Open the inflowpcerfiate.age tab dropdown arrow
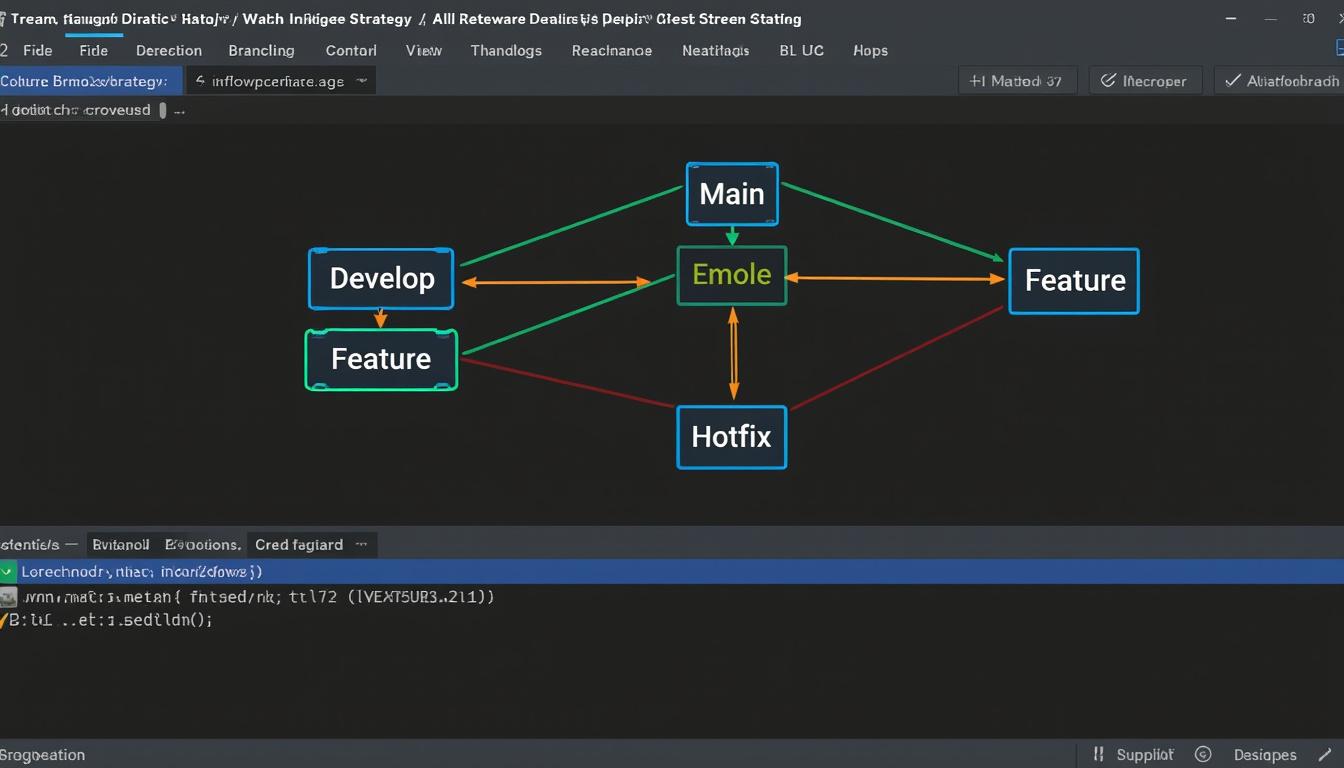Image resolution: width=1344 pixels, height=768 pixels. pos(361,81)
